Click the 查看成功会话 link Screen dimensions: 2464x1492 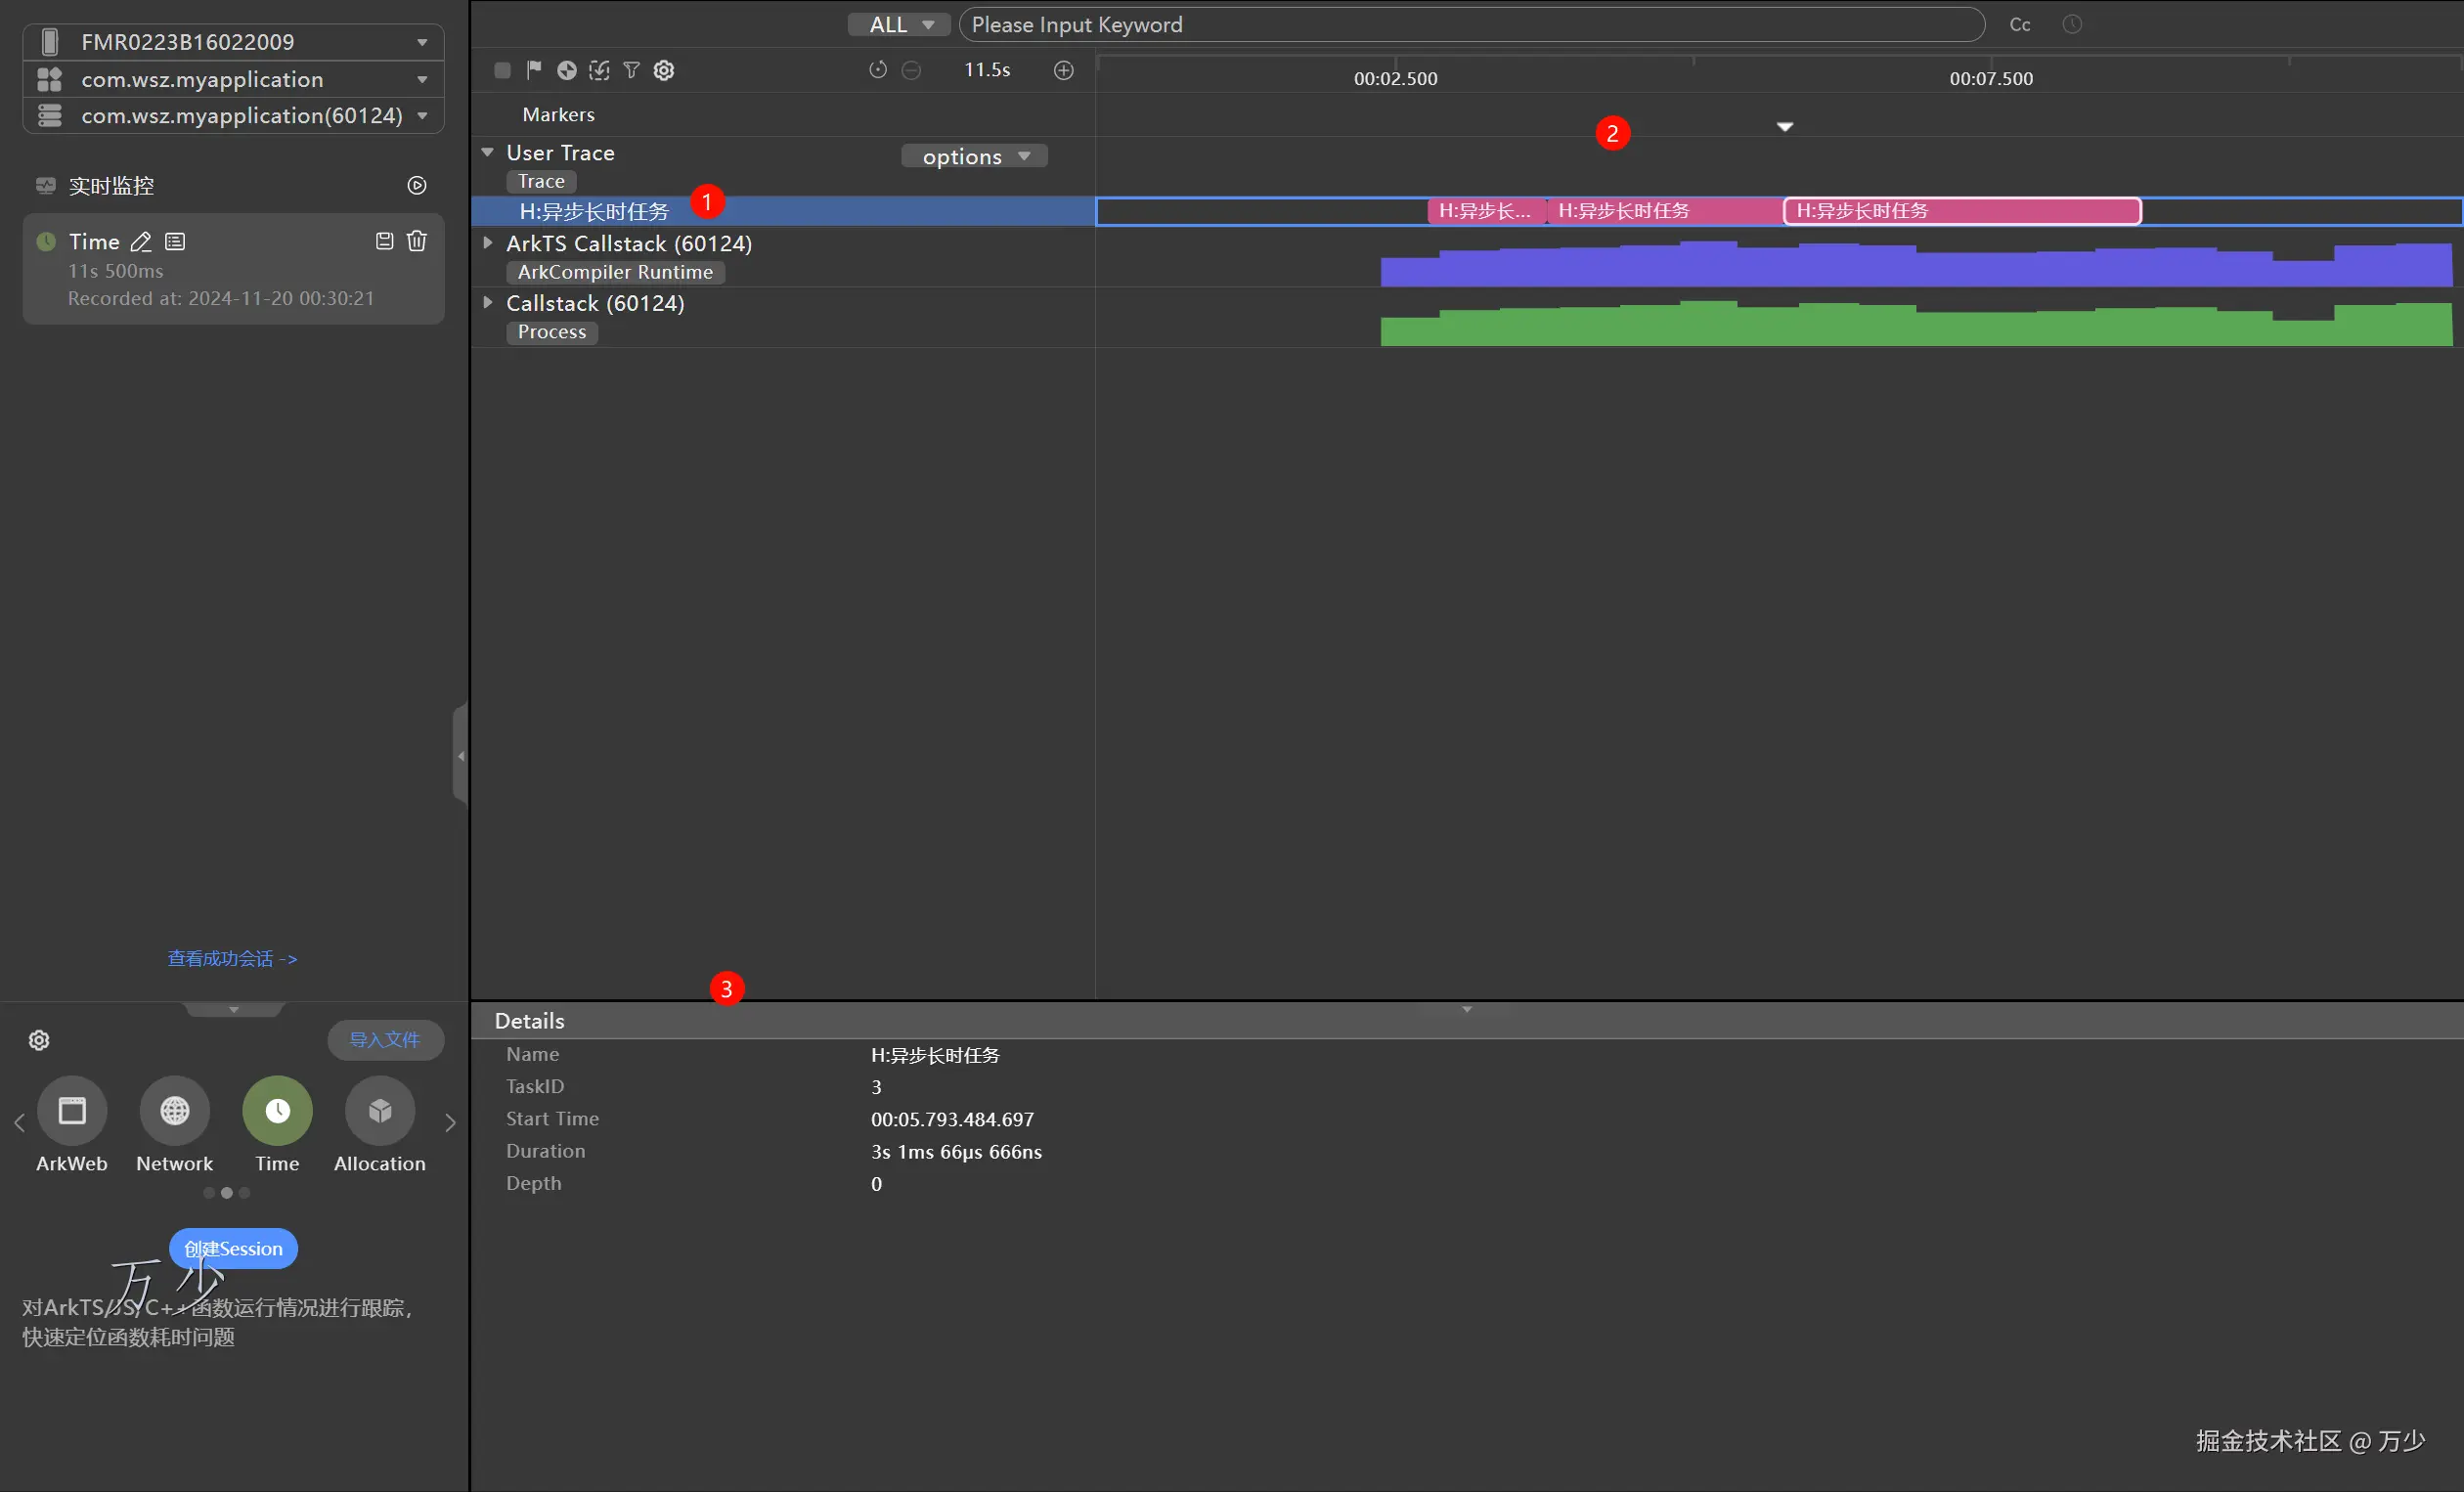click(x=232, y=958)
